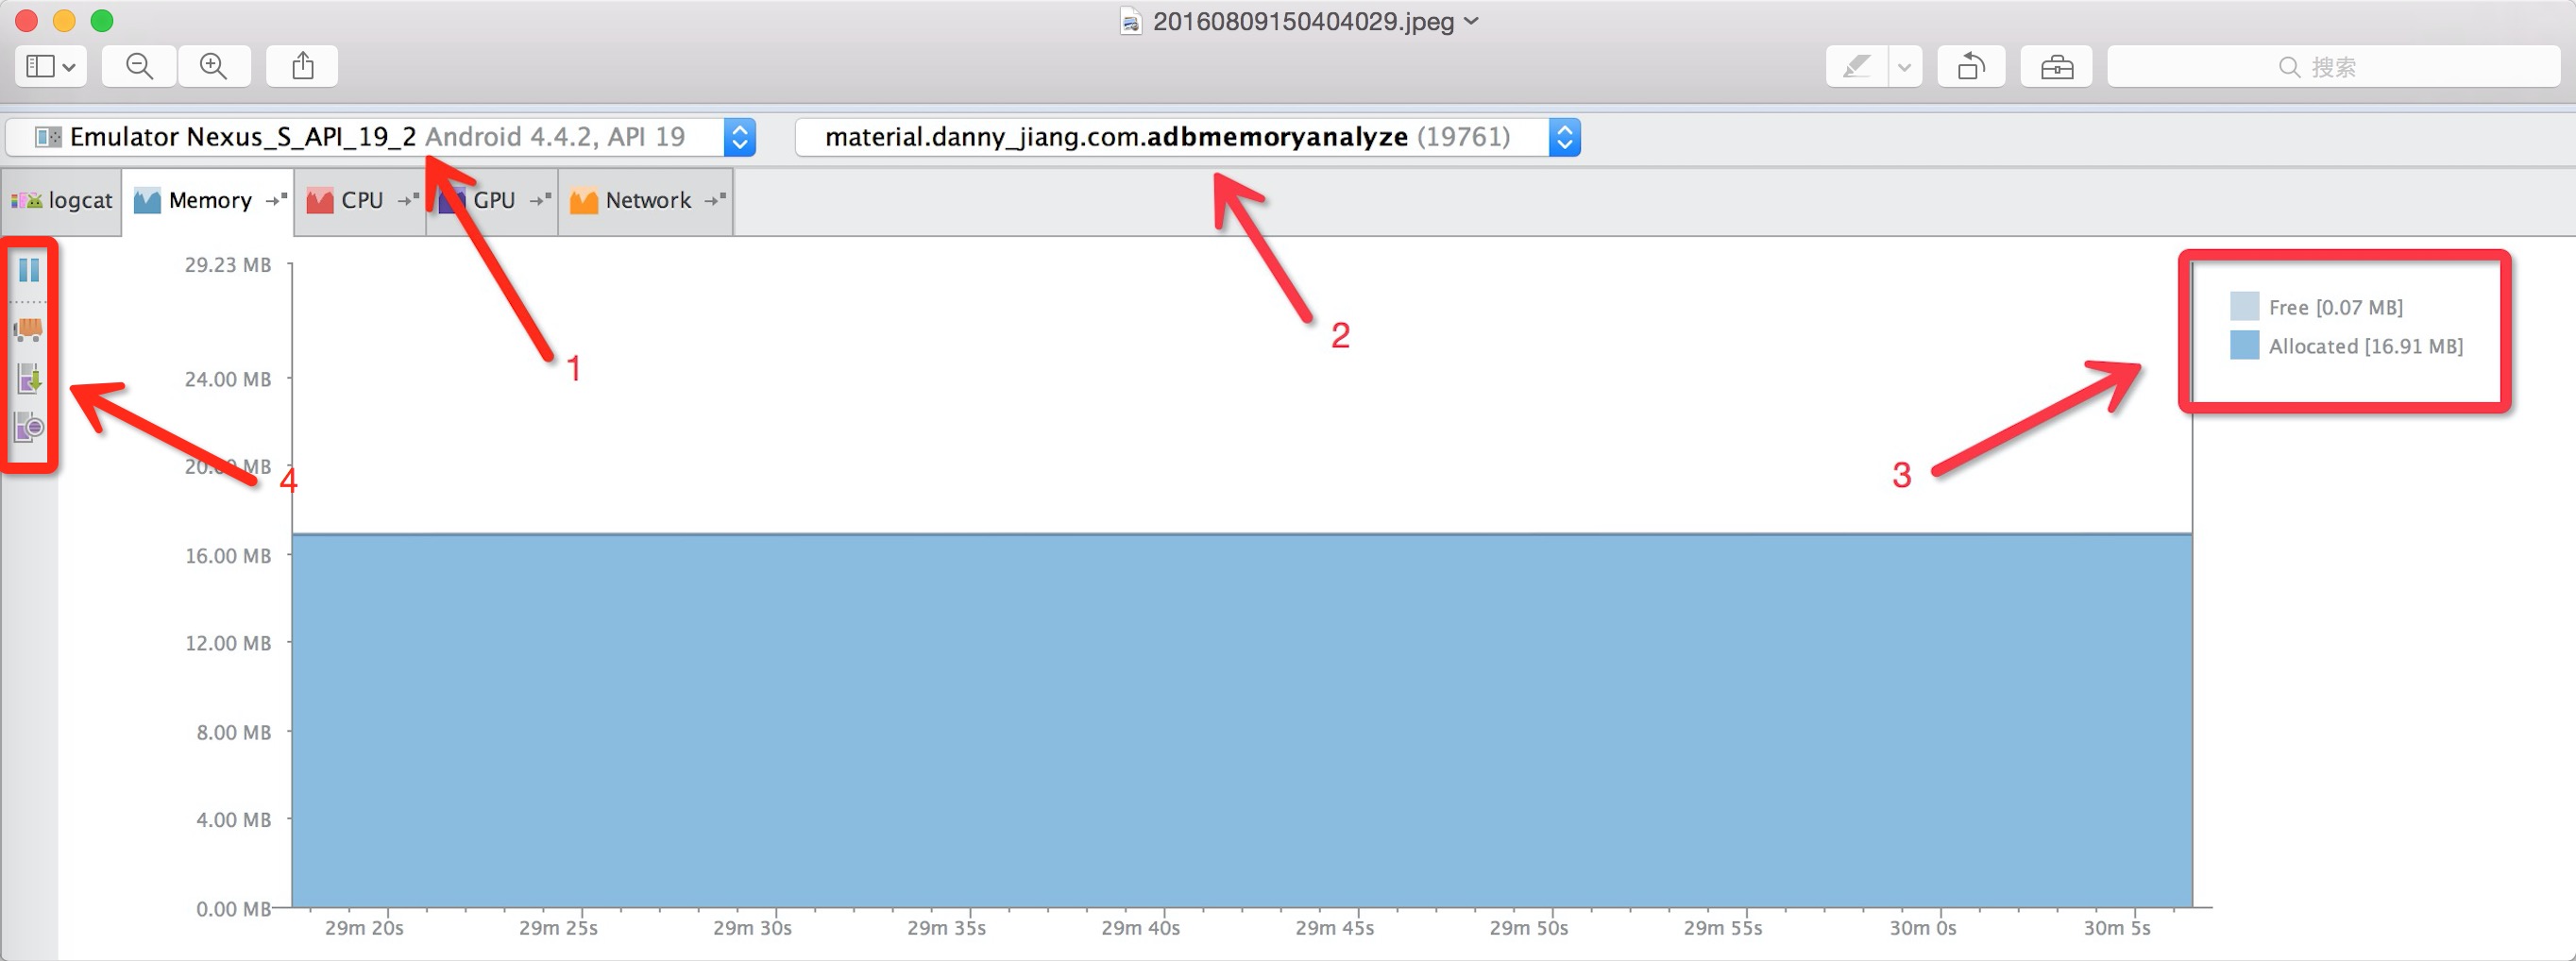Click the 30m 5s time label
The width and height of the screenshot is (2576, 961).
pos(2116,928)
